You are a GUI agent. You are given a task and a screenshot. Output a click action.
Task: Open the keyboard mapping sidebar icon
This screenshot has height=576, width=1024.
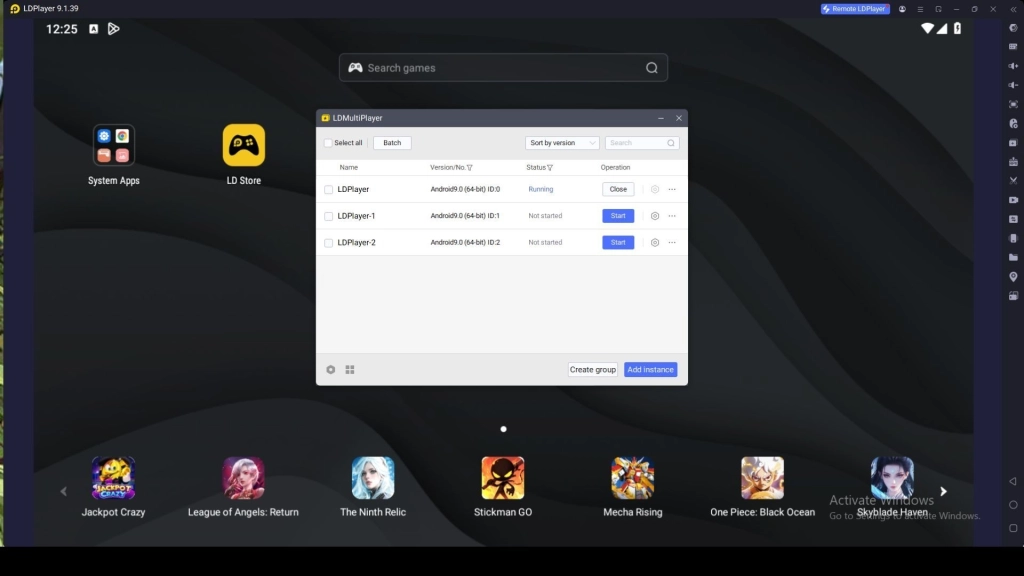pos(1012,47)
